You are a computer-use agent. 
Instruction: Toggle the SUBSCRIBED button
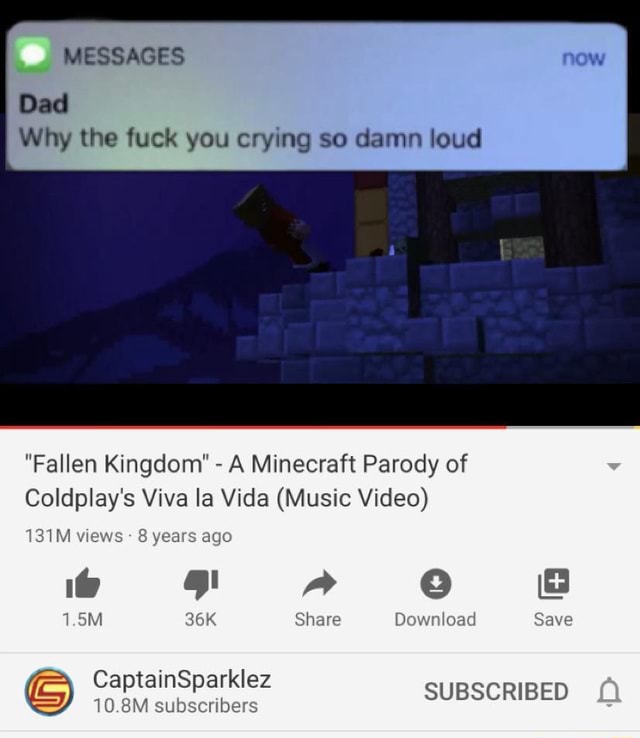tap(496, 691)
